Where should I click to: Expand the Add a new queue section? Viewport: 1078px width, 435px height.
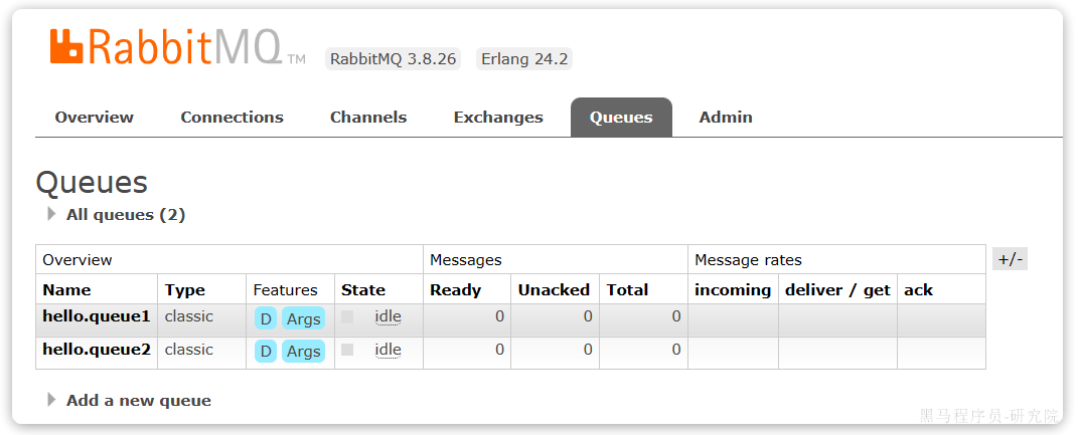pyautogui.click(x=138, y=401)
